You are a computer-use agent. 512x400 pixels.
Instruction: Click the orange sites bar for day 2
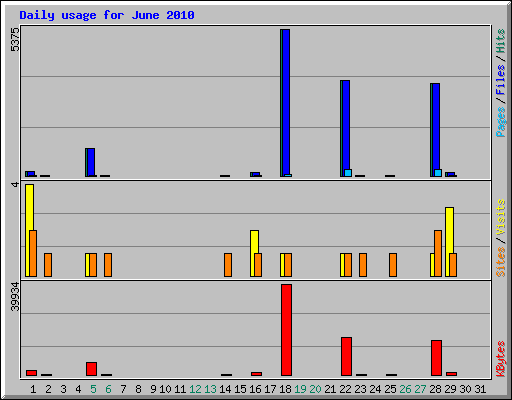(48, 265)
